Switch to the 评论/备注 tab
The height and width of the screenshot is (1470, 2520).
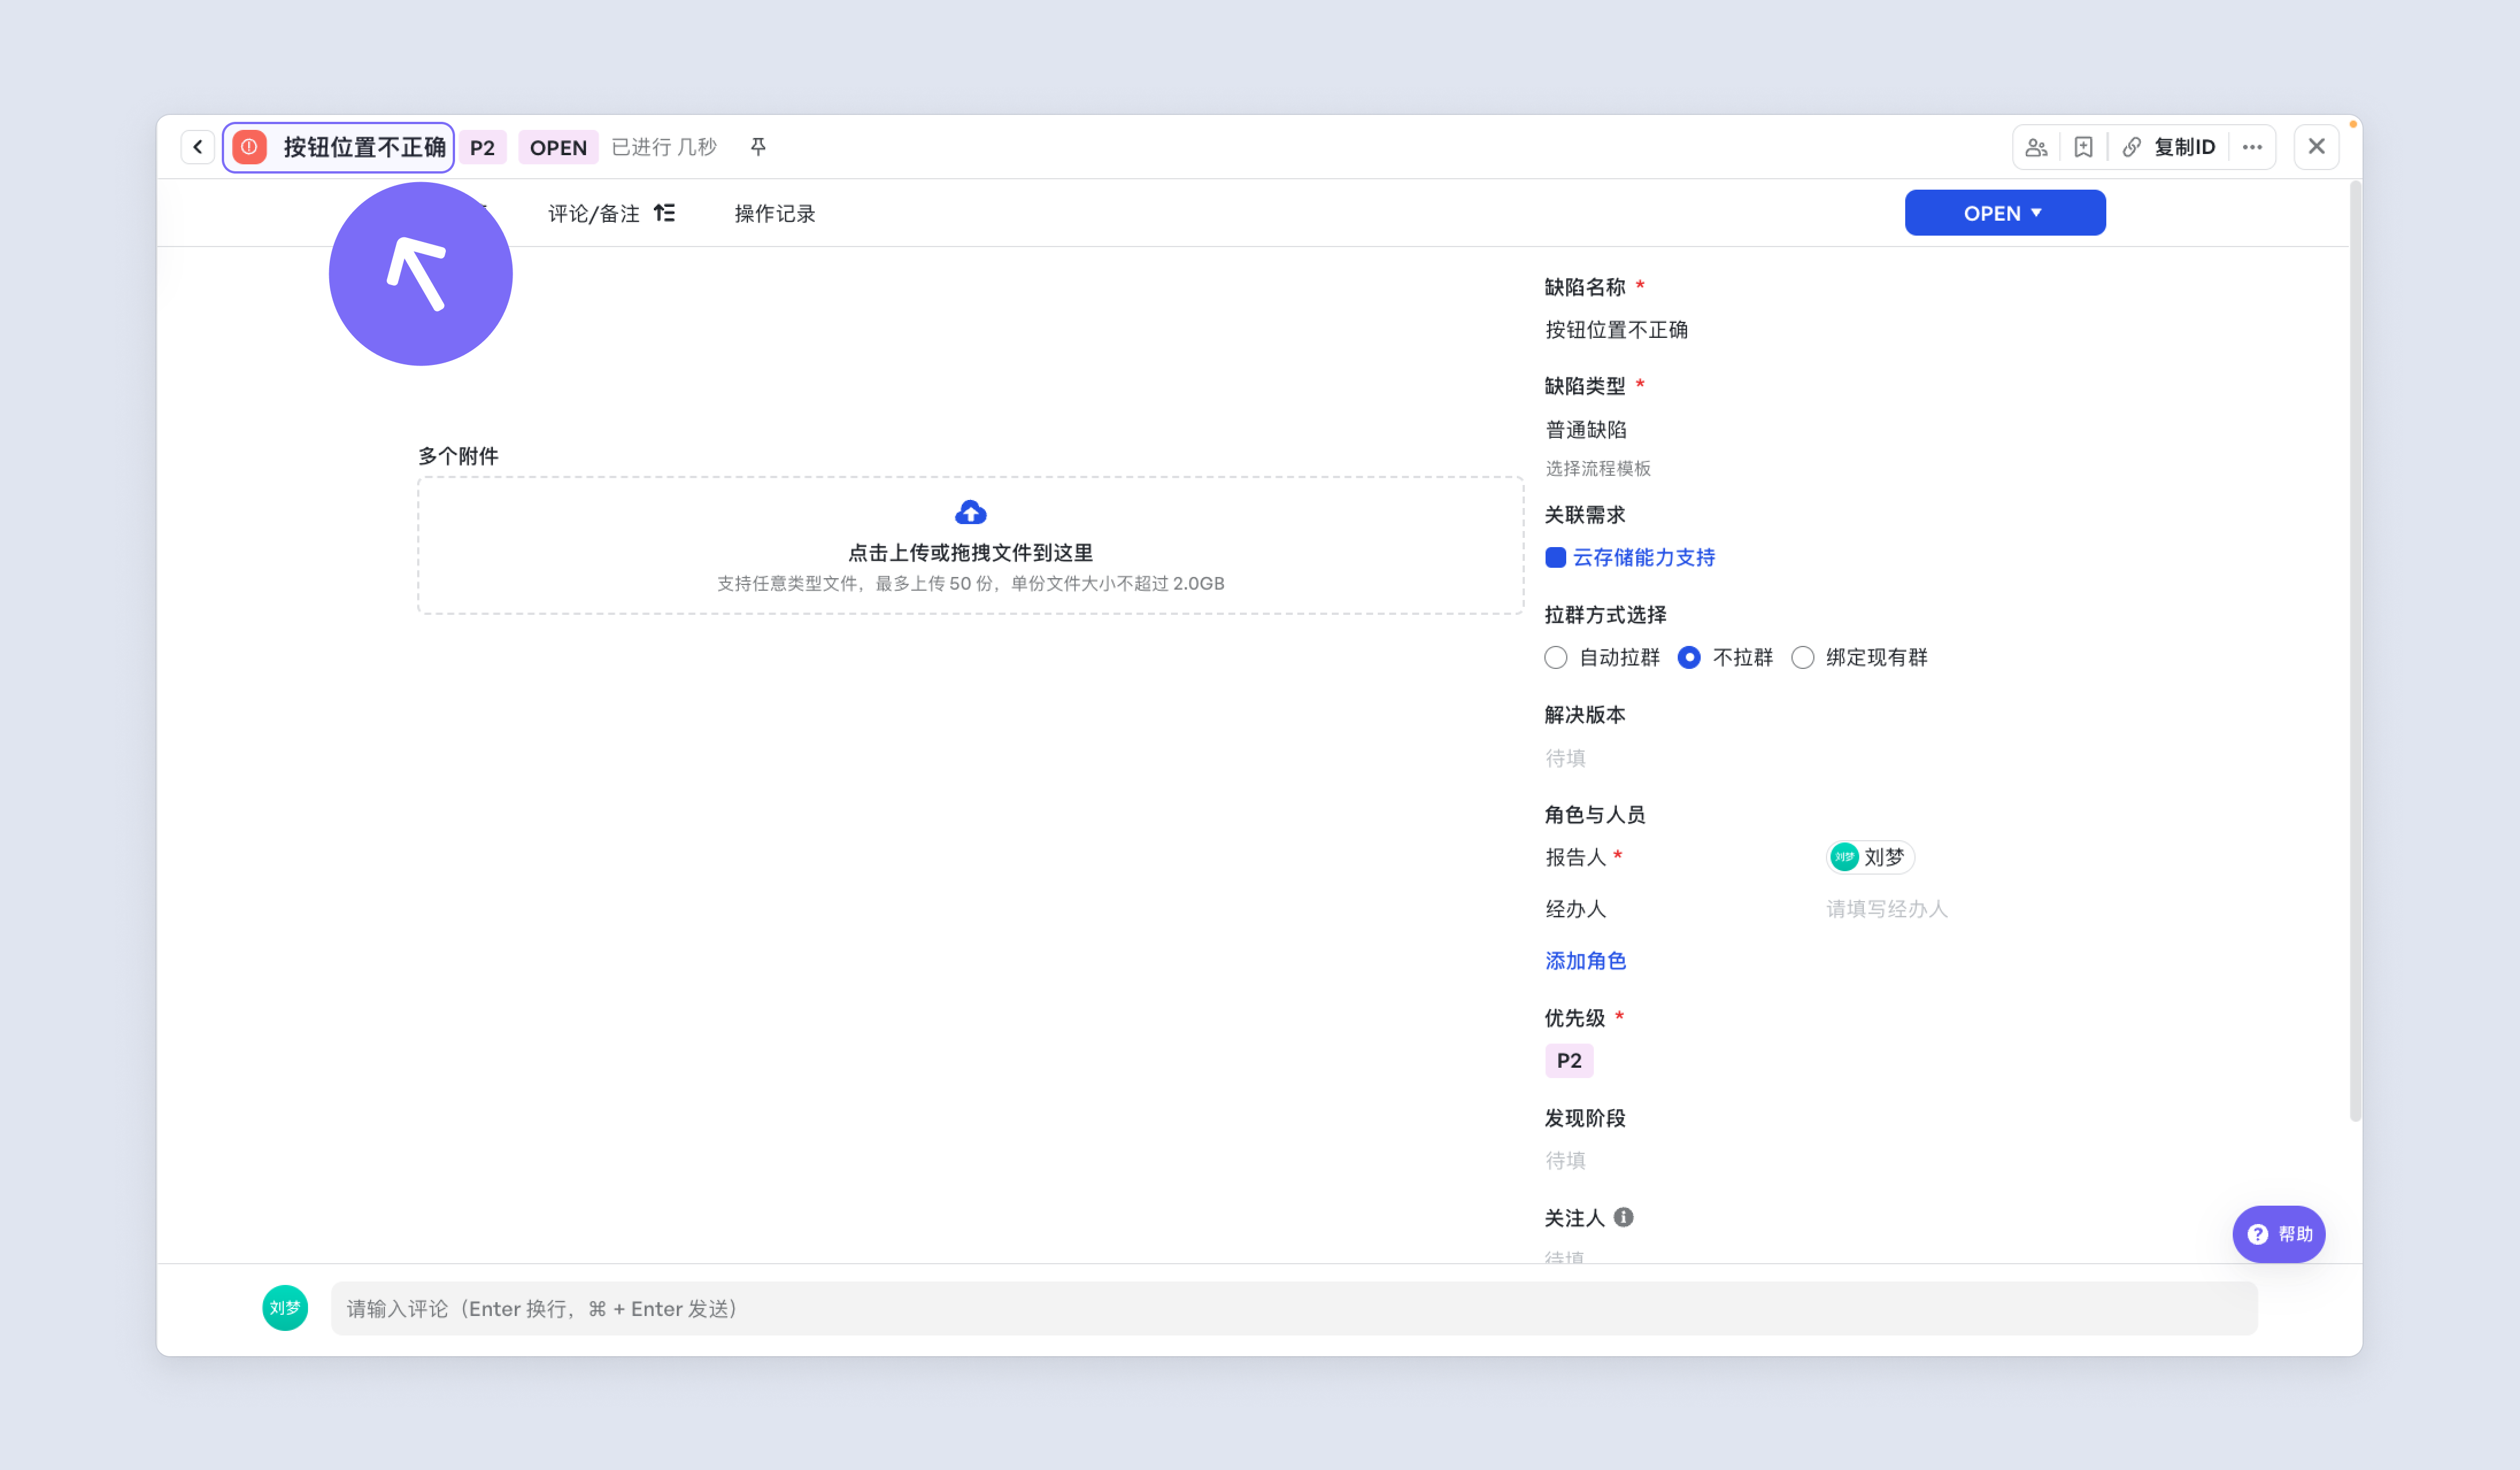point(593,214)
